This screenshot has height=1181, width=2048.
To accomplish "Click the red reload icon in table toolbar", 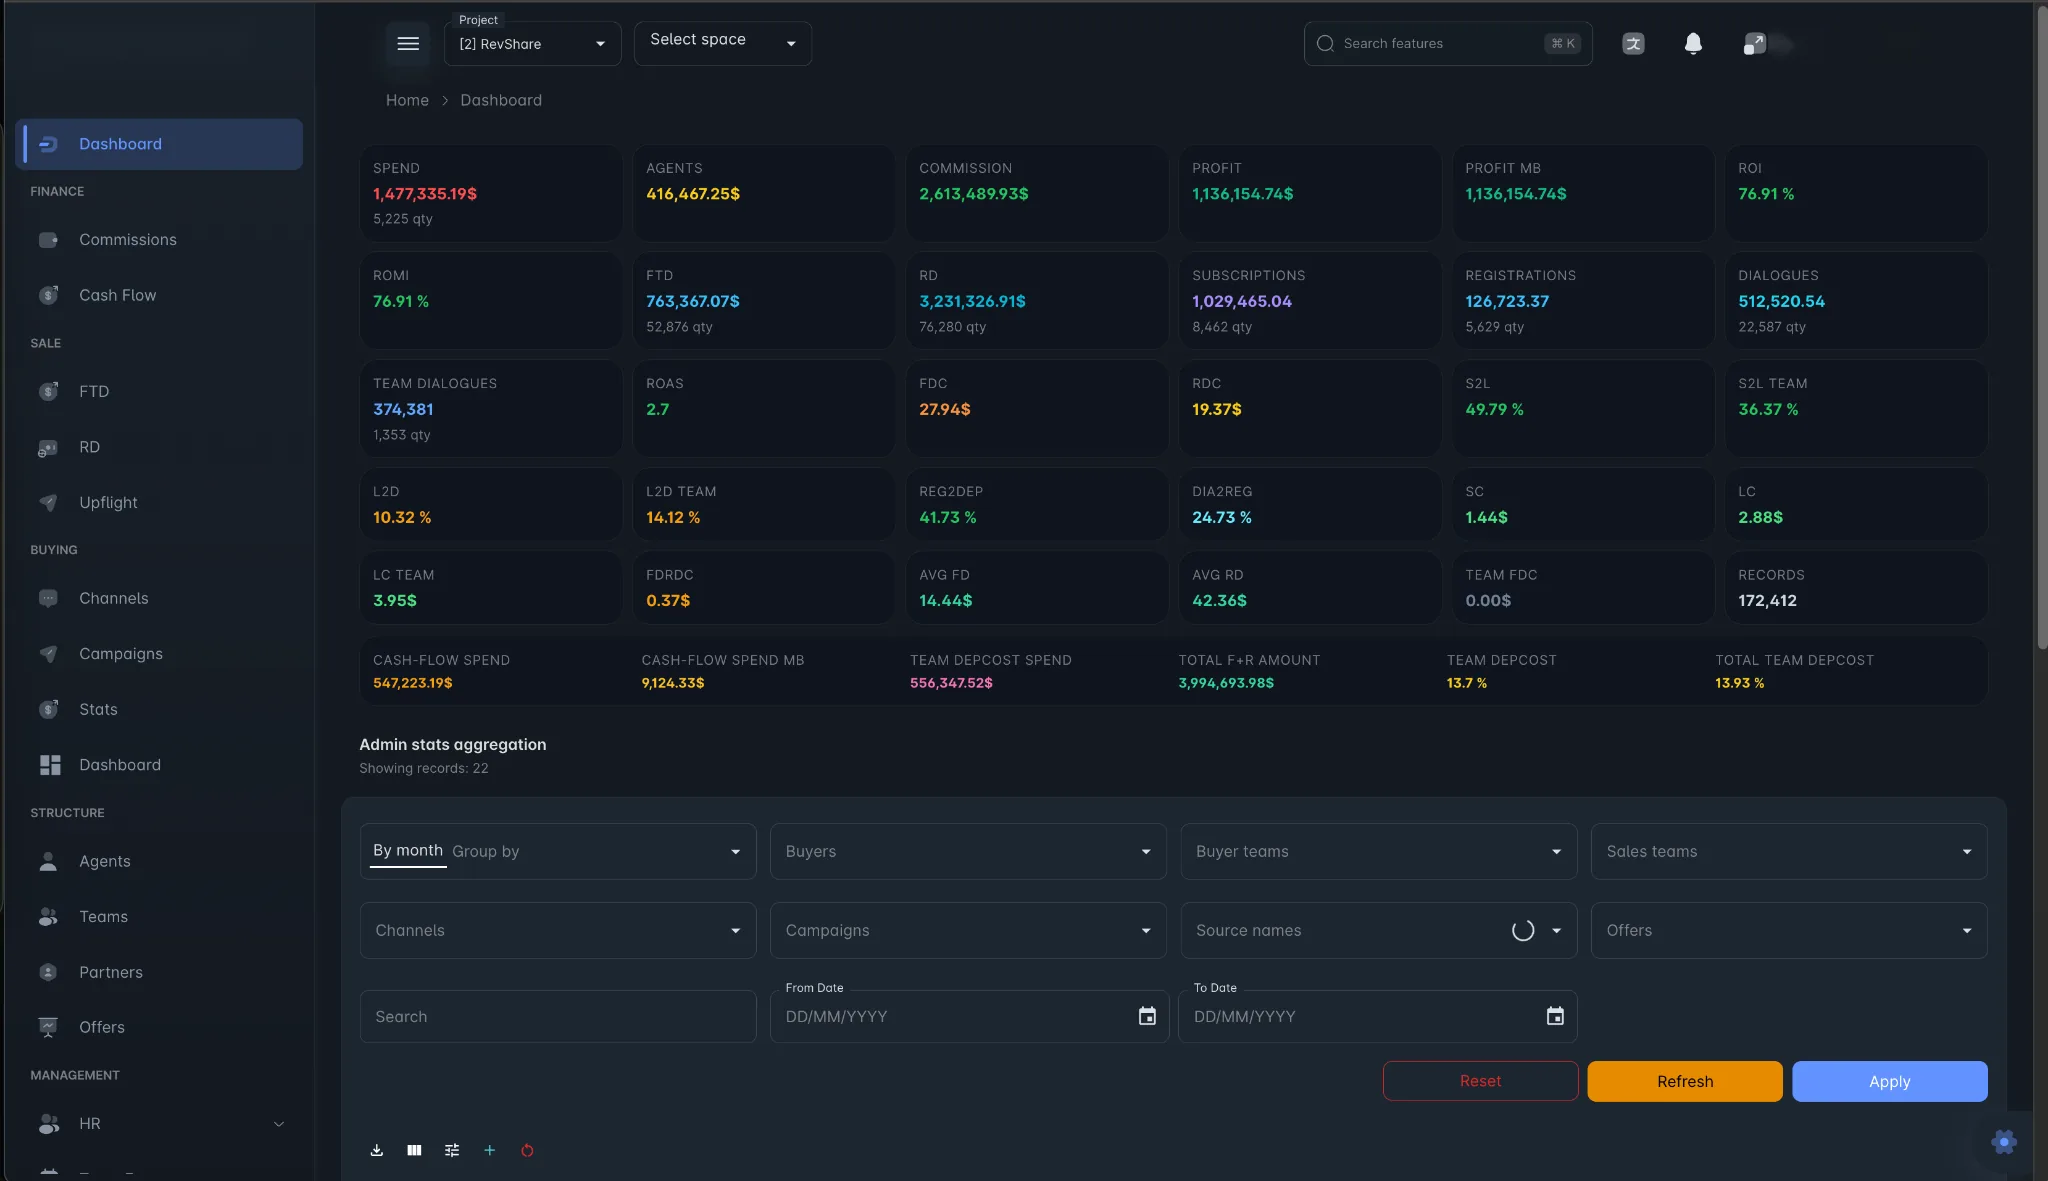I will (x=527, y=1150).
